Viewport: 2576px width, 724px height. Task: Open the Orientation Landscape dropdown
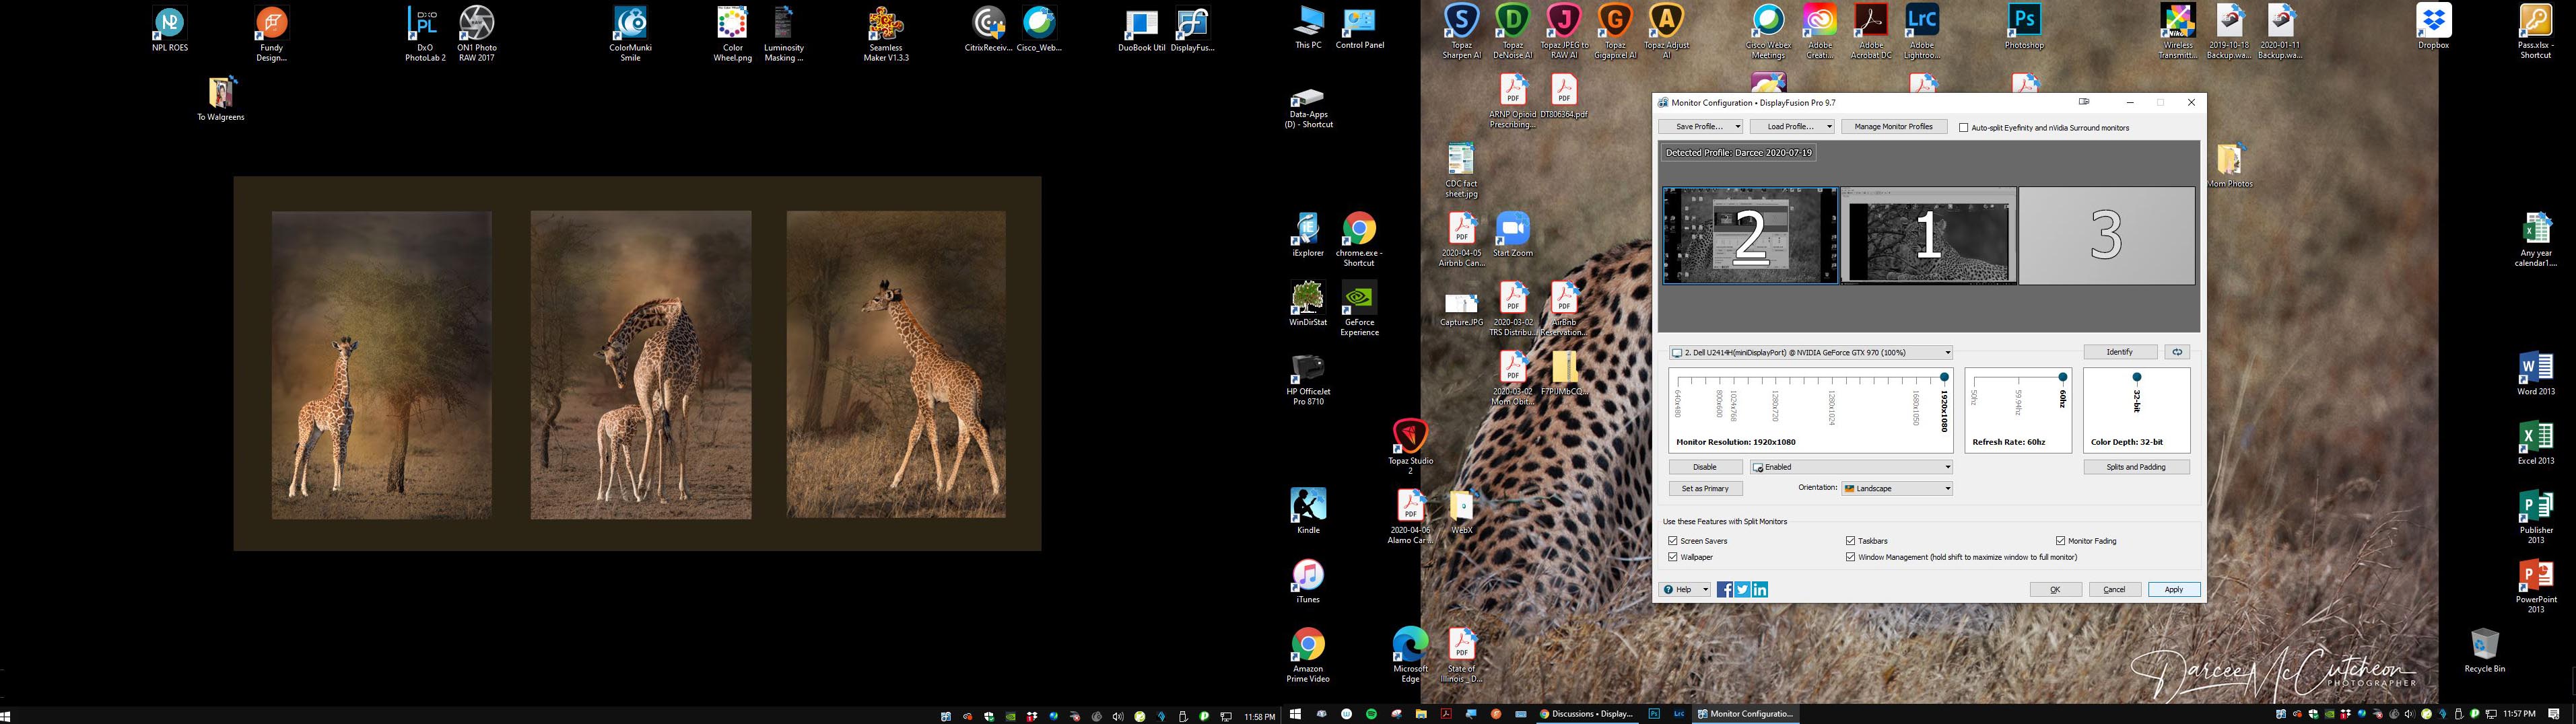[1897, 489]
